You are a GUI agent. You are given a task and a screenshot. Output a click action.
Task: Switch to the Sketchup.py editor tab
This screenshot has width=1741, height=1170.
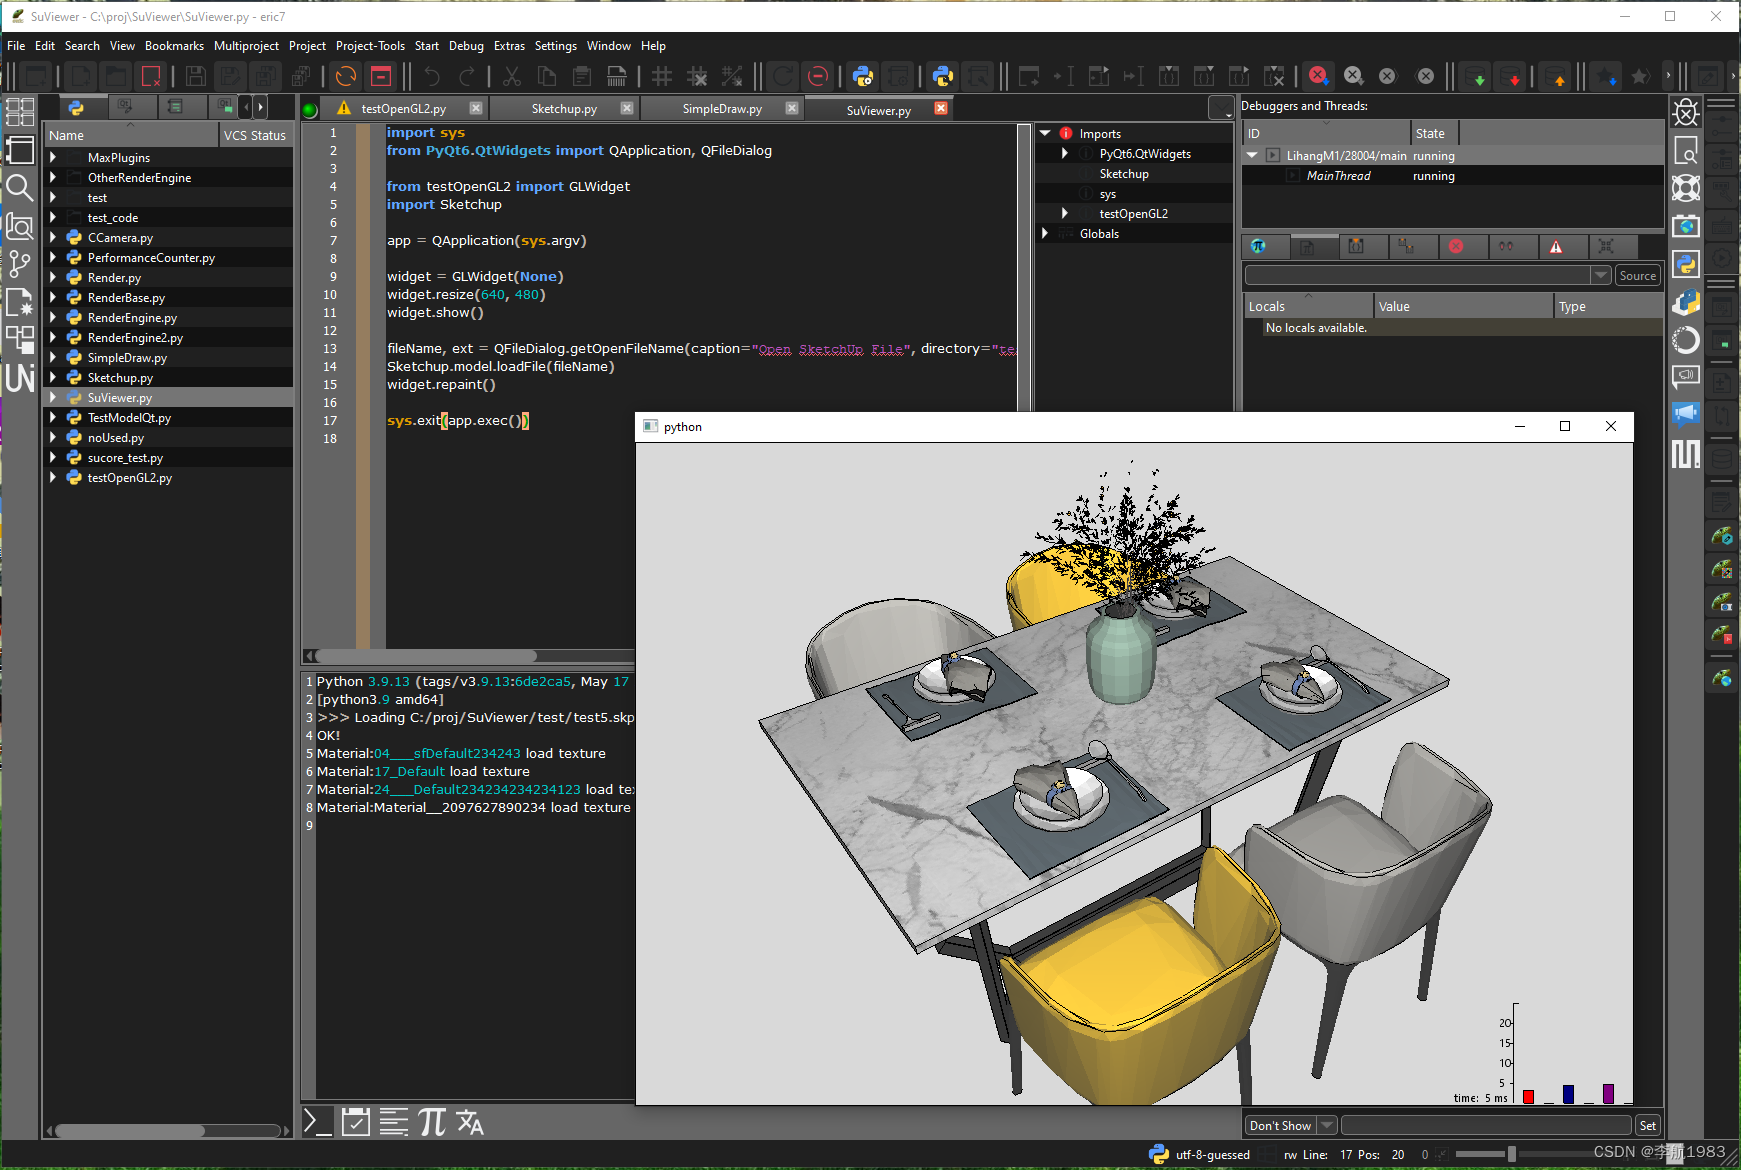(x=564, y=109)
